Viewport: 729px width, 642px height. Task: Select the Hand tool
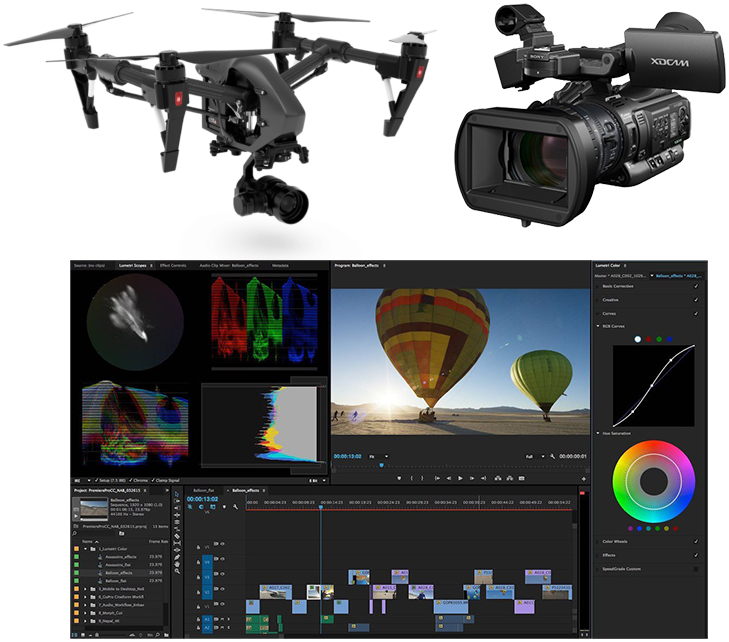177,564
